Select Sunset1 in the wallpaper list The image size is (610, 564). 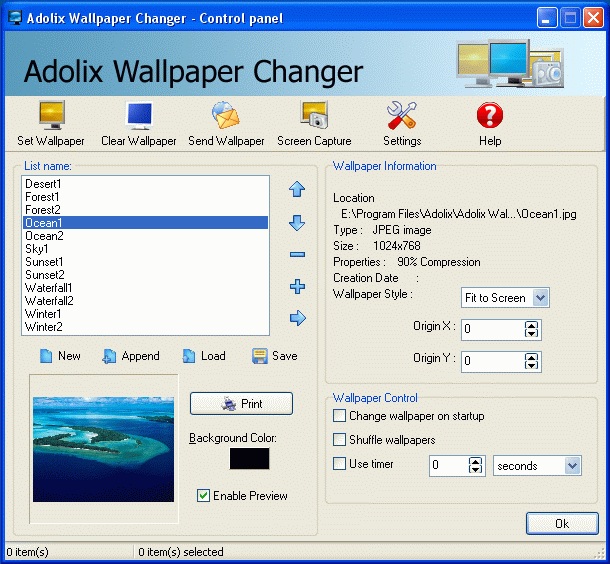(45, 262)
